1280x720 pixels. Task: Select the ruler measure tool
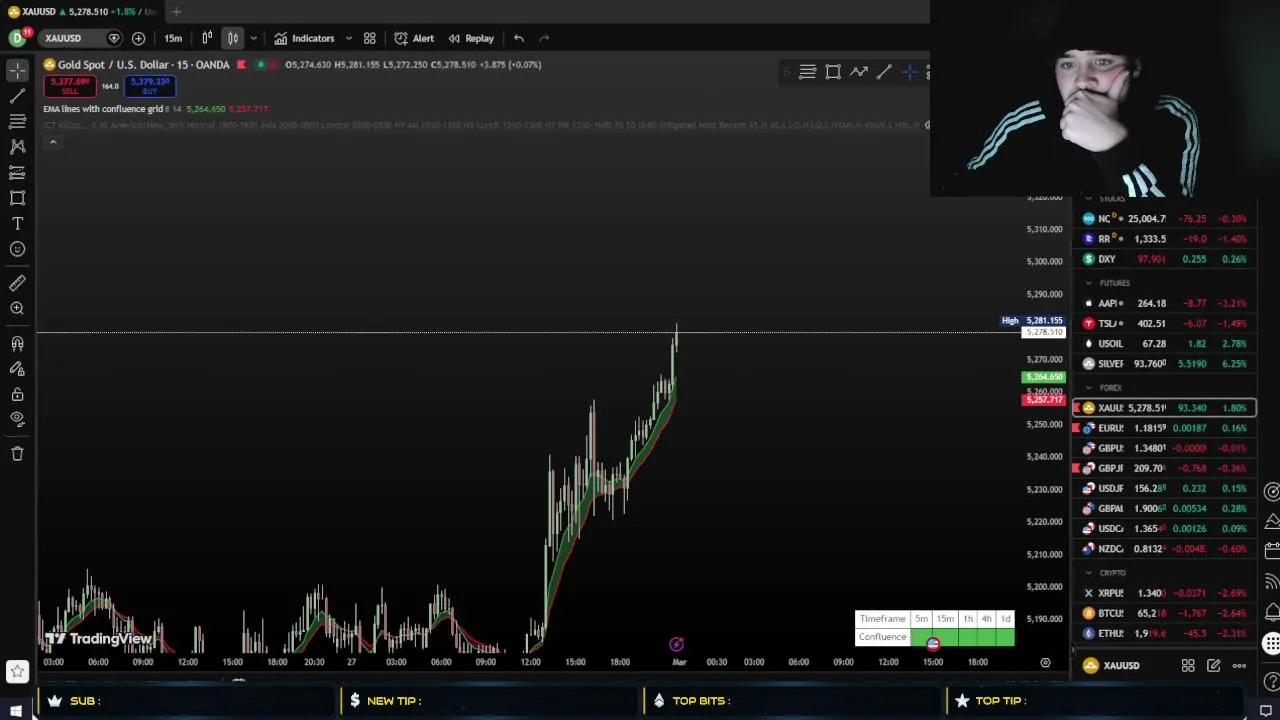17,283
